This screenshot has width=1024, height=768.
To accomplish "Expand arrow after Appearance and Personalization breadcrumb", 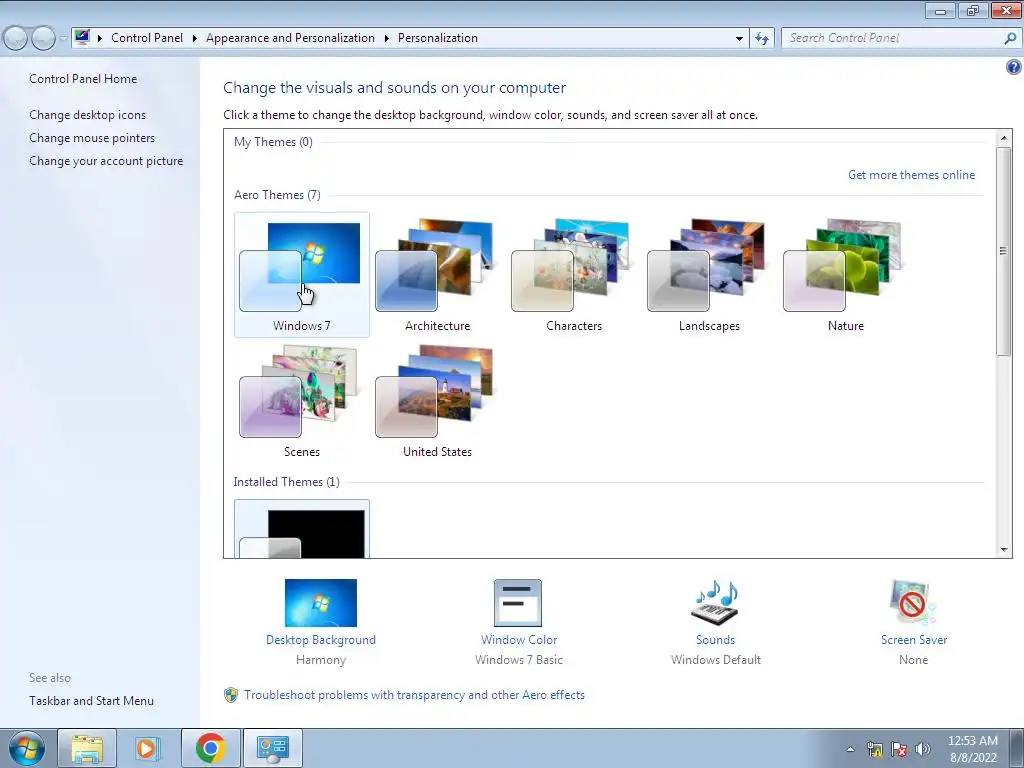I will 387,39.
